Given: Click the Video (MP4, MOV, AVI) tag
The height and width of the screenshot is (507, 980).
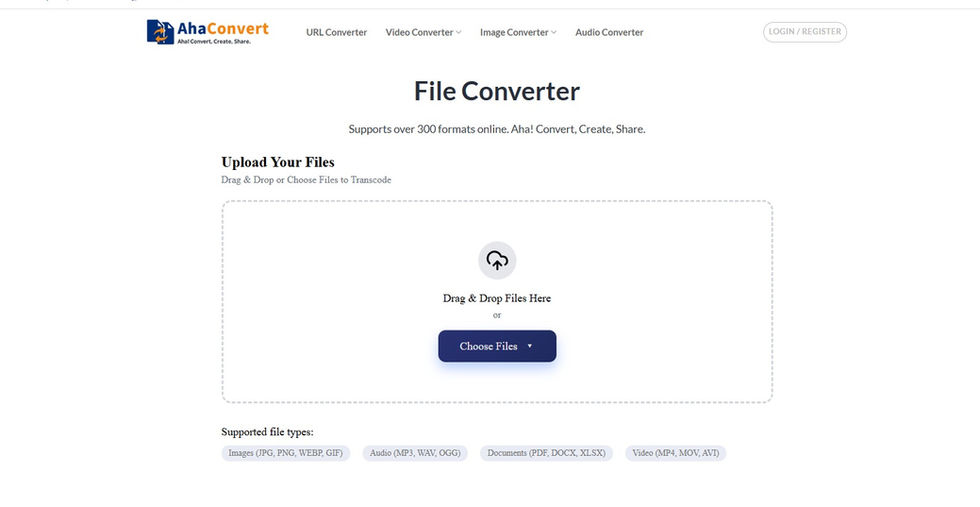Looking at the screenshot, I should pyautogui.click(x=676, y=453).
